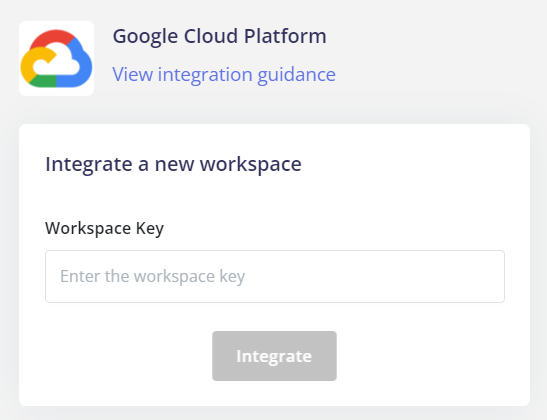This screenshot has width=547, height=420.
Task: Click the word workspace in the heading
Action: coord(250,165)
